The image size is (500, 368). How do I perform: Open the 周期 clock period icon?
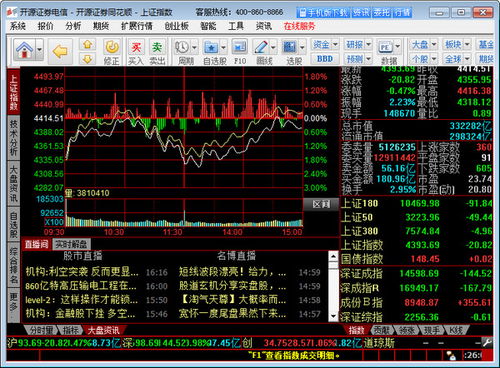point(182,47)
